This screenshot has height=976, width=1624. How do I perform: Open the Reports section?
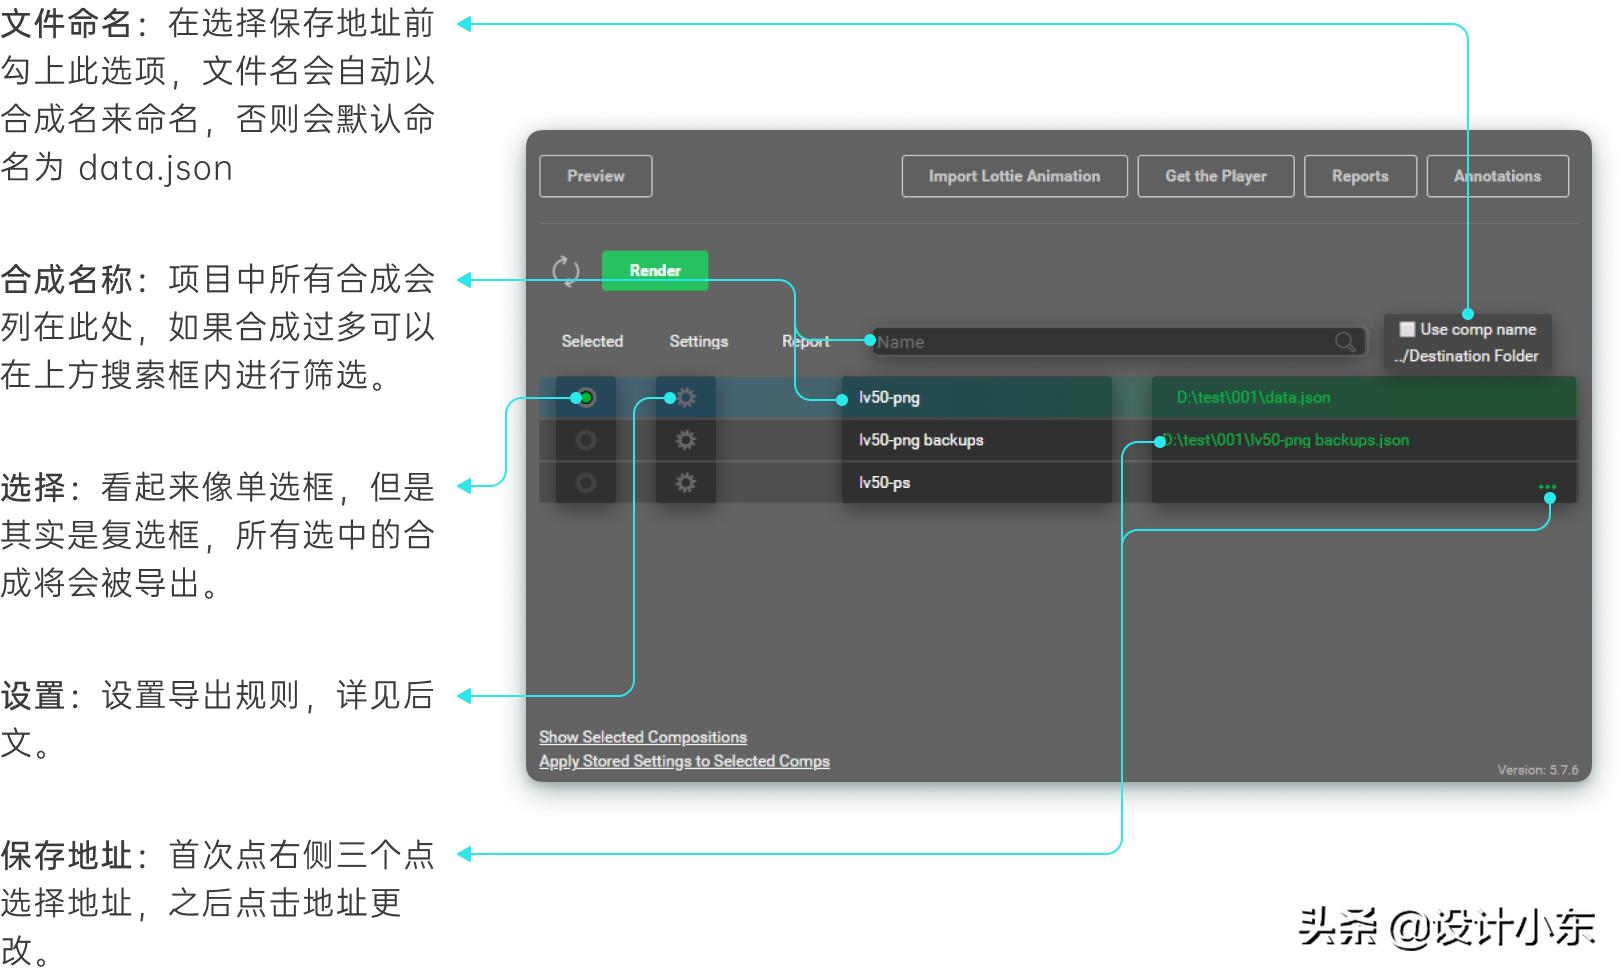coord(1360,176)
